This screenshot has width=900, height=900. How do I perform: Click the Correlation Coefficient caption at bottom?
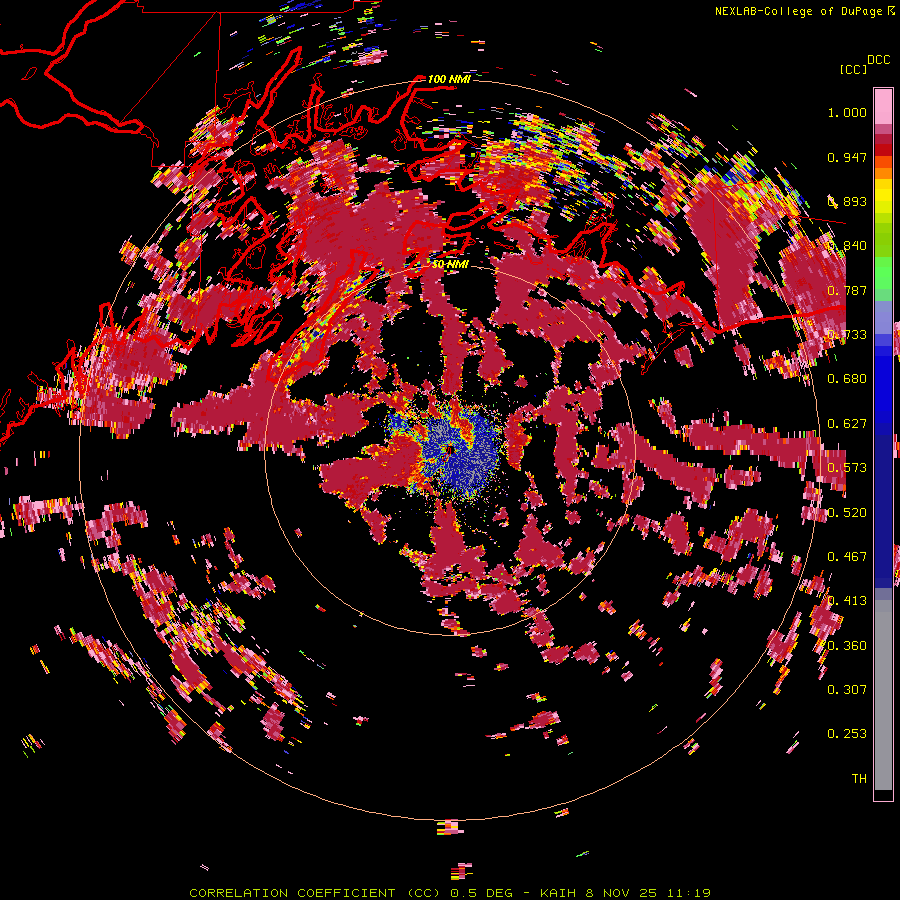(x=450, y=893)
